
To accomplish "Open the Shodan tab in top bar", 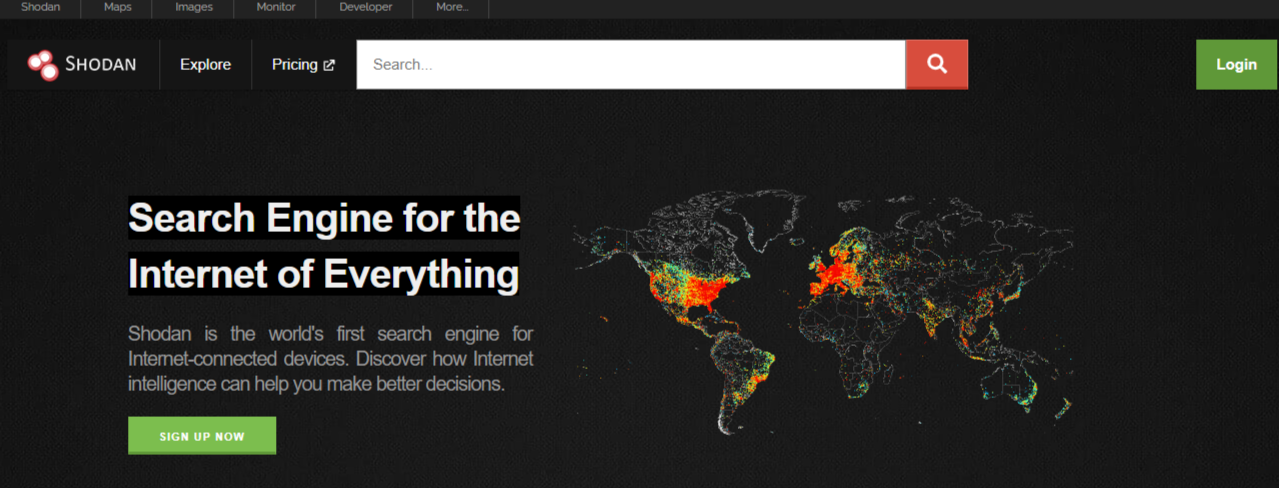I will 40,7.
